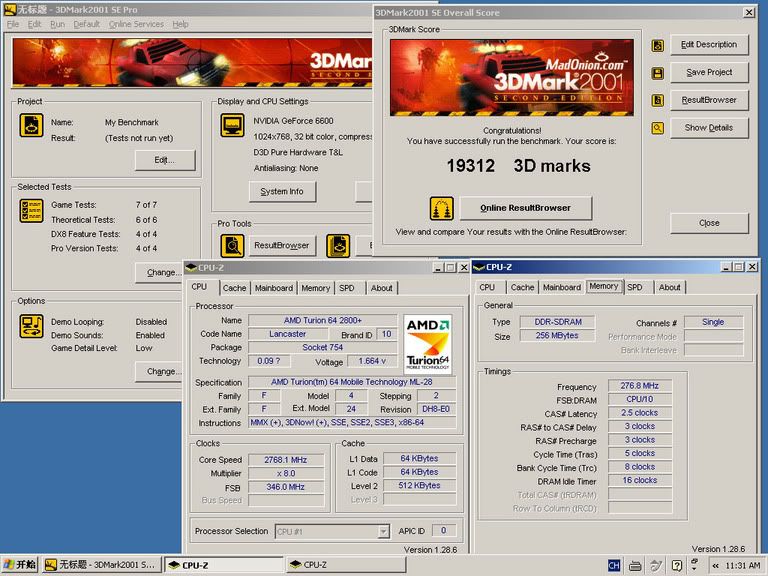Click the 11:31 AM taskbar clock
This screenshot has height=576, width=768.
coord(743,566)
